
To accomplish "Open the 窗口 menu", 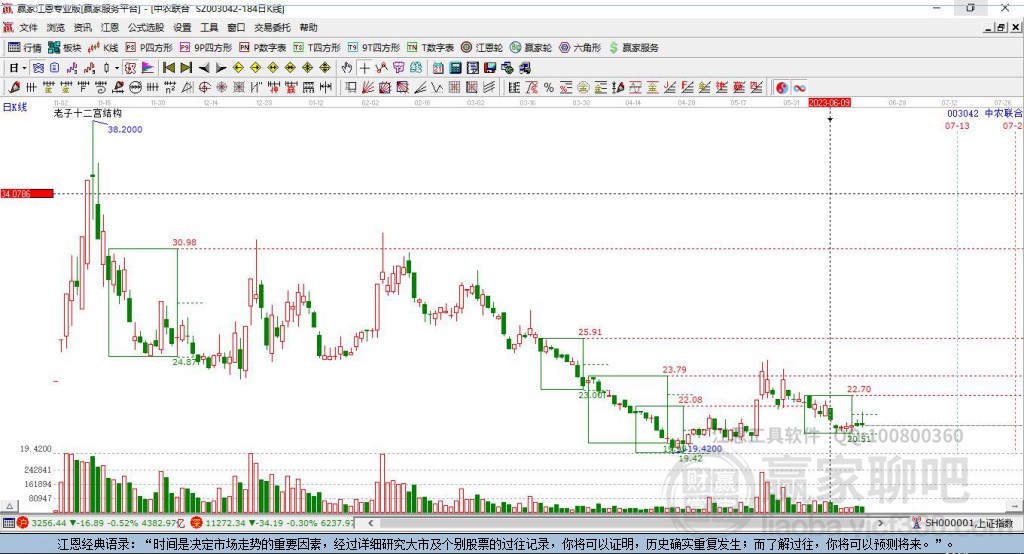I will [236, 27].
